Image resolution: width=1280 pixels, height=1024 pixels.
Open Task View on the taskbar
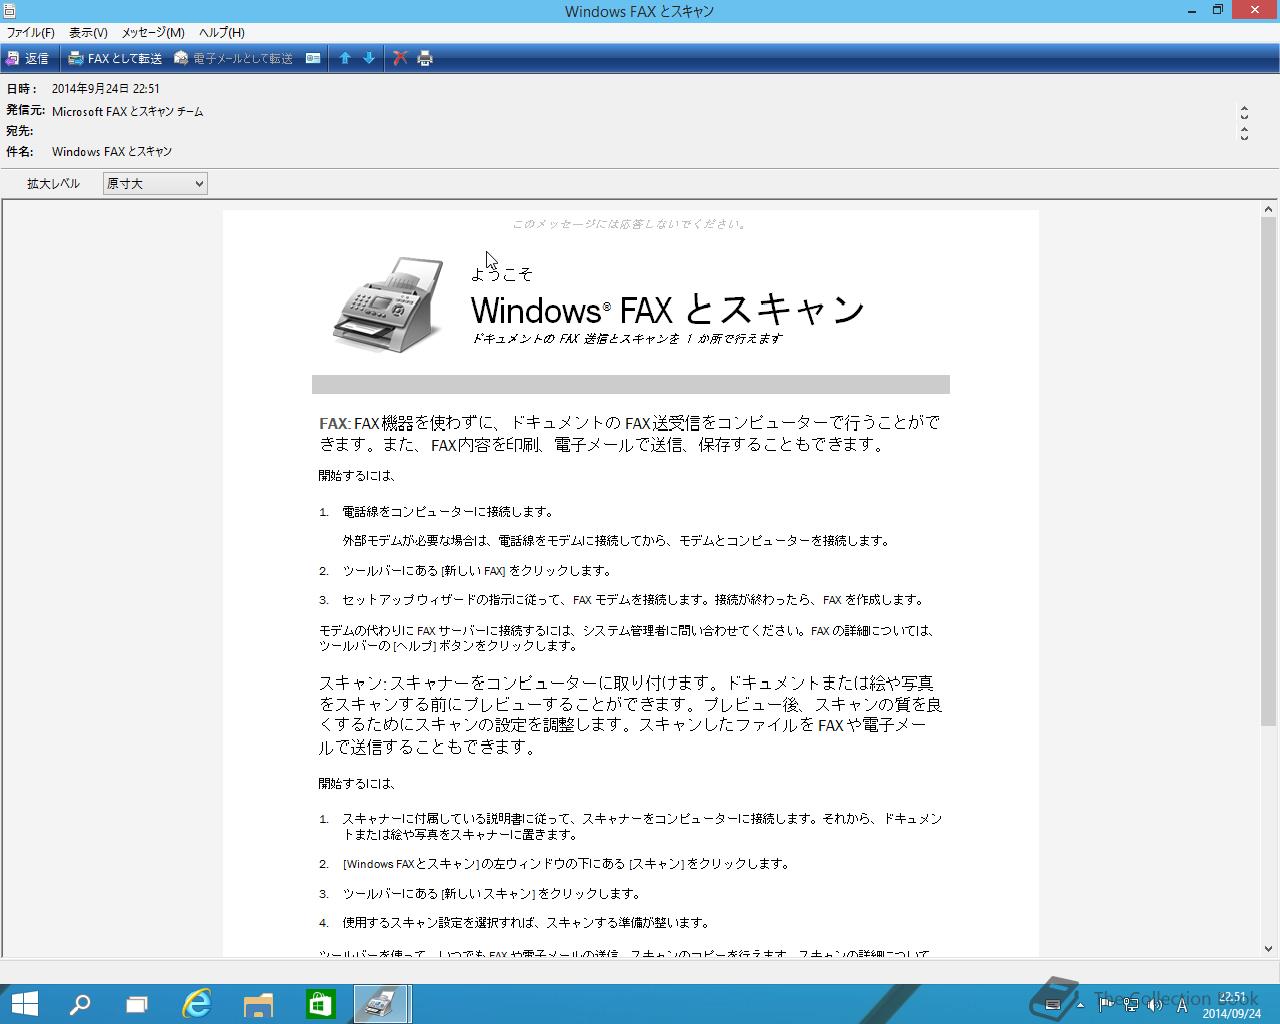[137, 1004]
